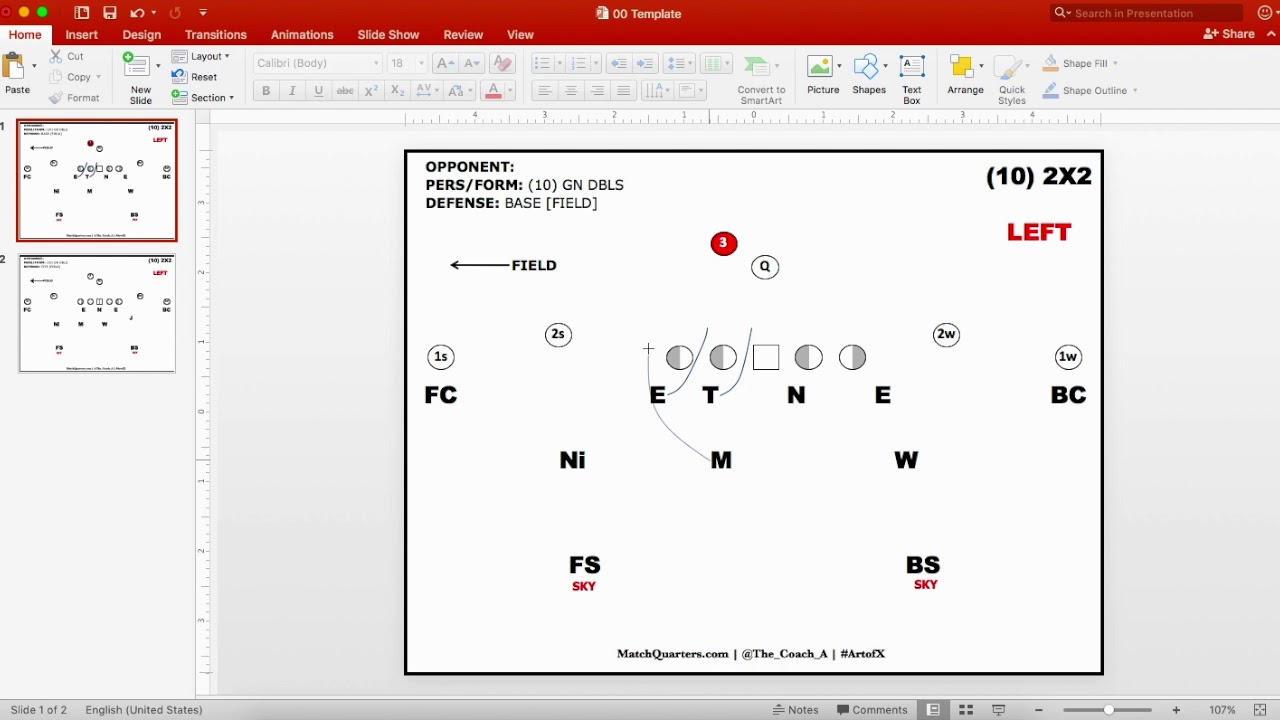Open the Shape Outline dropdown arrow
This screenshot has width=1280, height=720.
1135,90
